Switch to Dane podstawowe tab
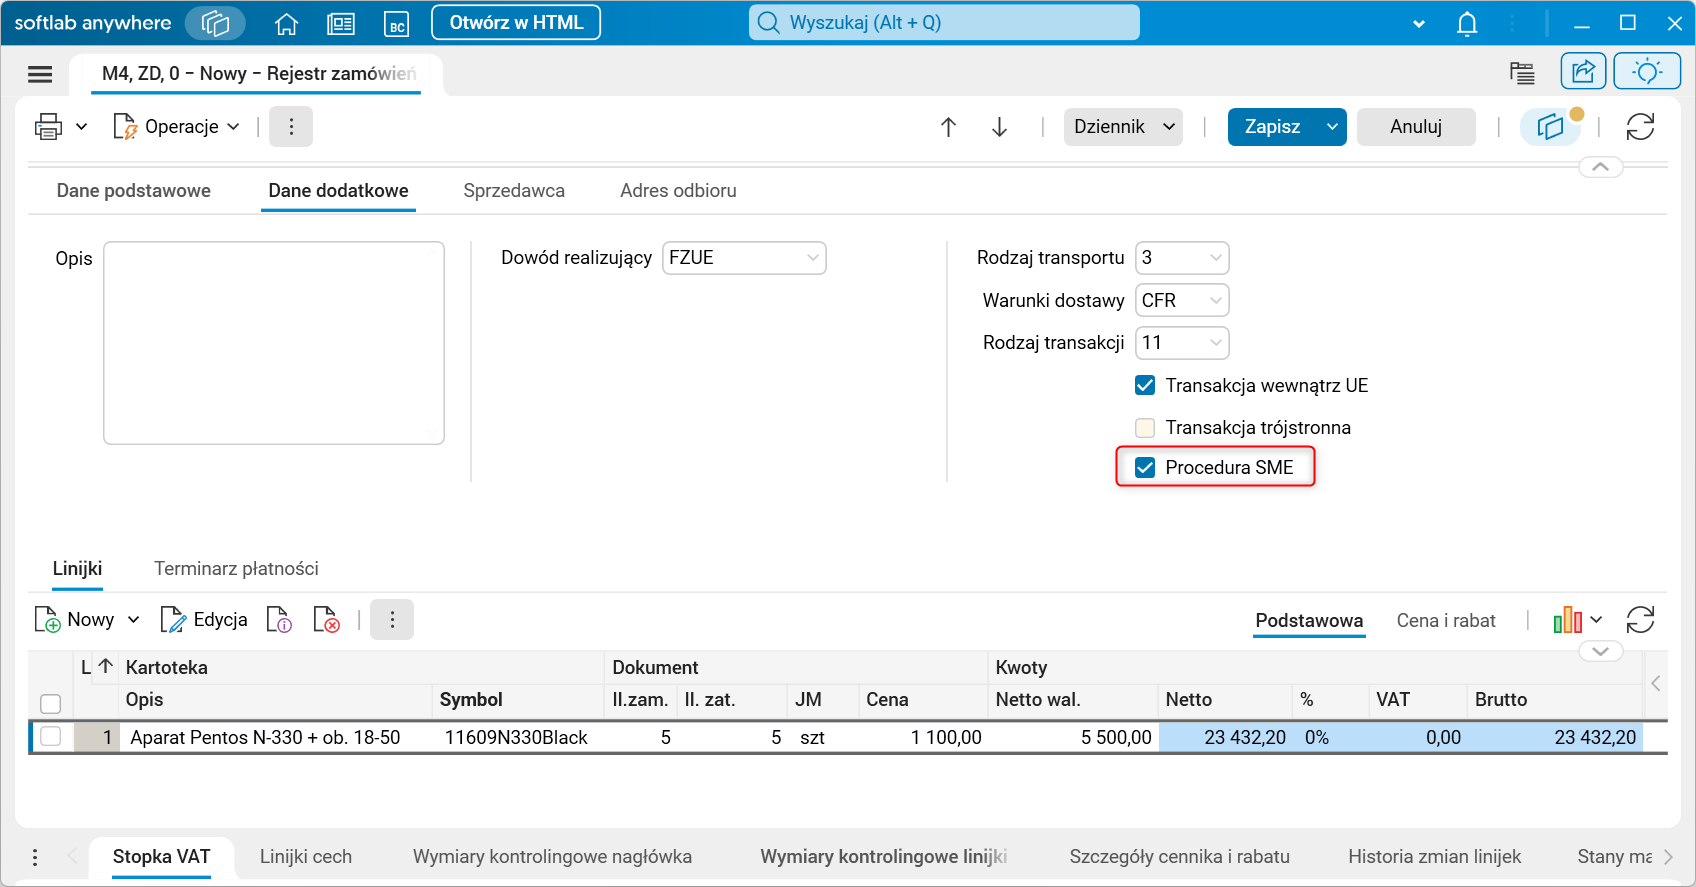Image resolution: width=1696 pixels, height=887 pixels. (x=134, y=191)
